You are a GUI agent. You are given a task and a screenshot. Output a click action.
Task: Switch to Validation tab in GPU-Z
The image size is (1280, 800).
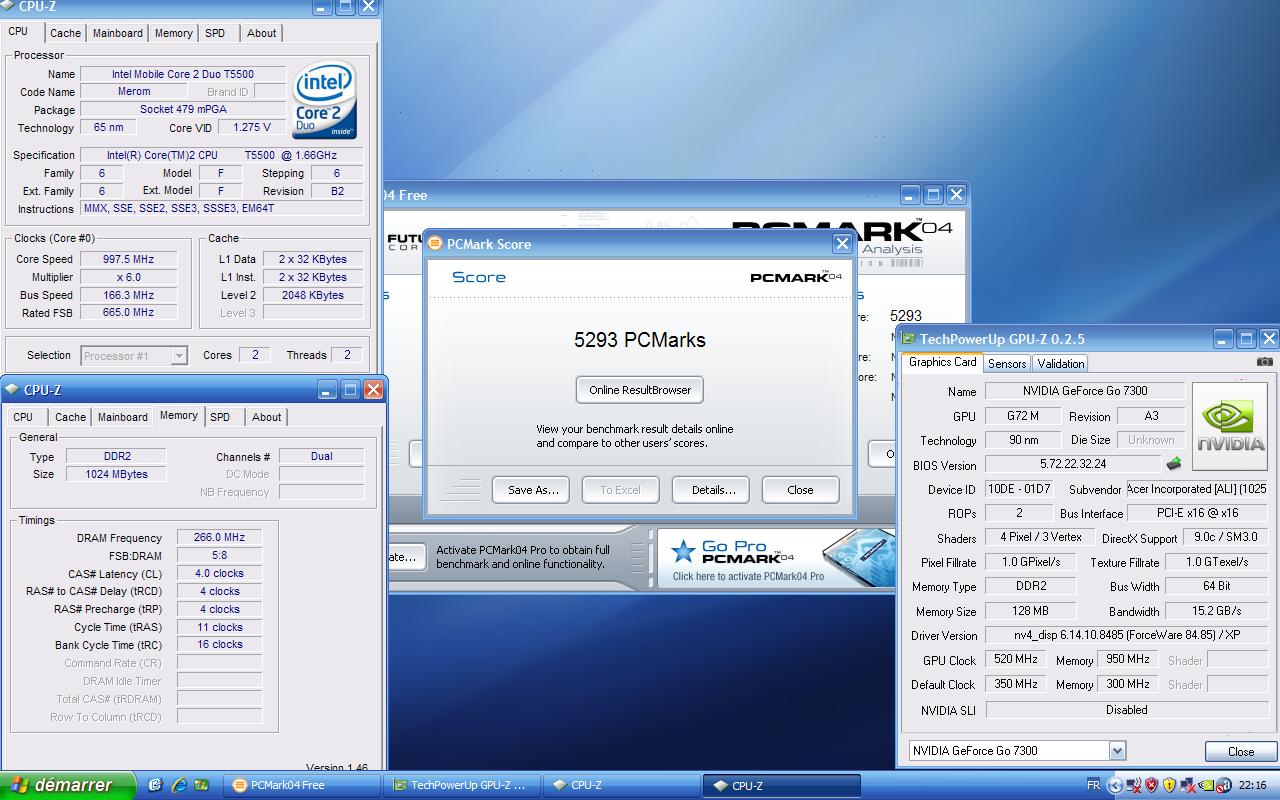pyautogui.click(x=1060, y=364)
